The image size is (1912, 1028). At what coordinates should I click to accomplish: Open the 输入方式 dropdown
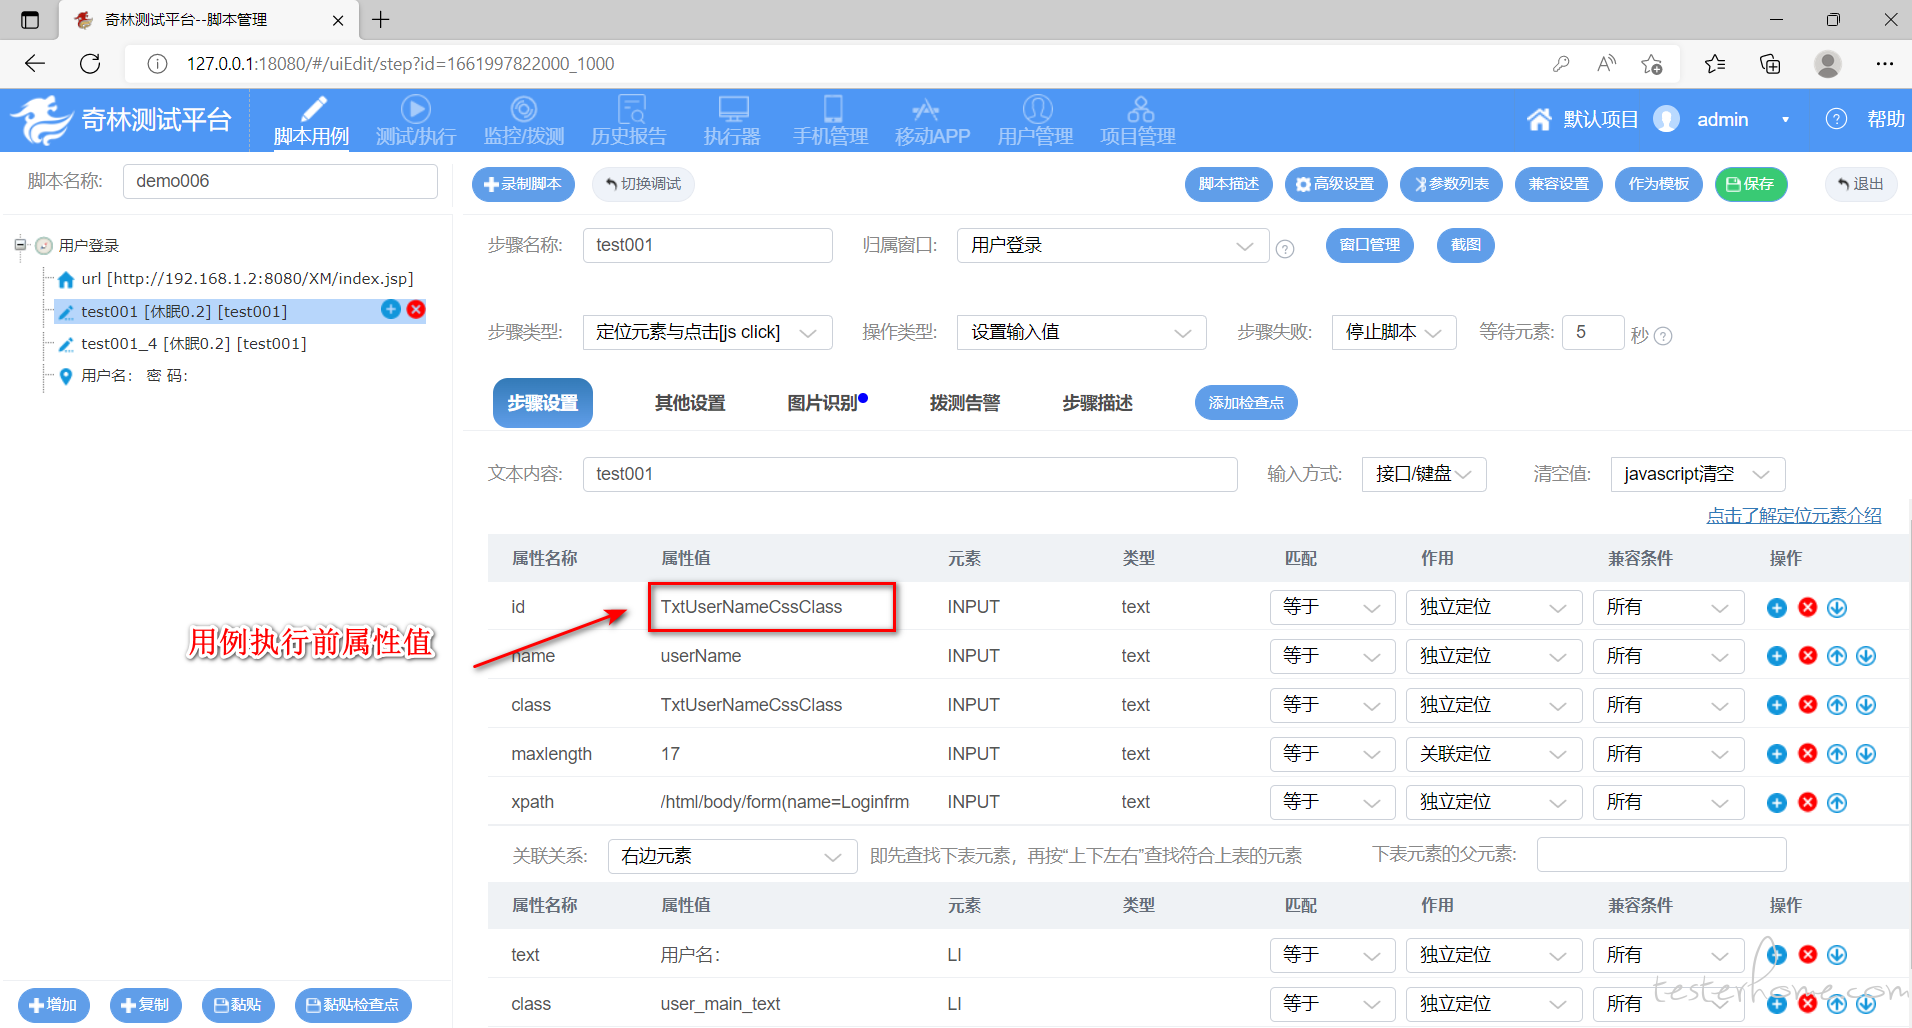(1424, 474)
